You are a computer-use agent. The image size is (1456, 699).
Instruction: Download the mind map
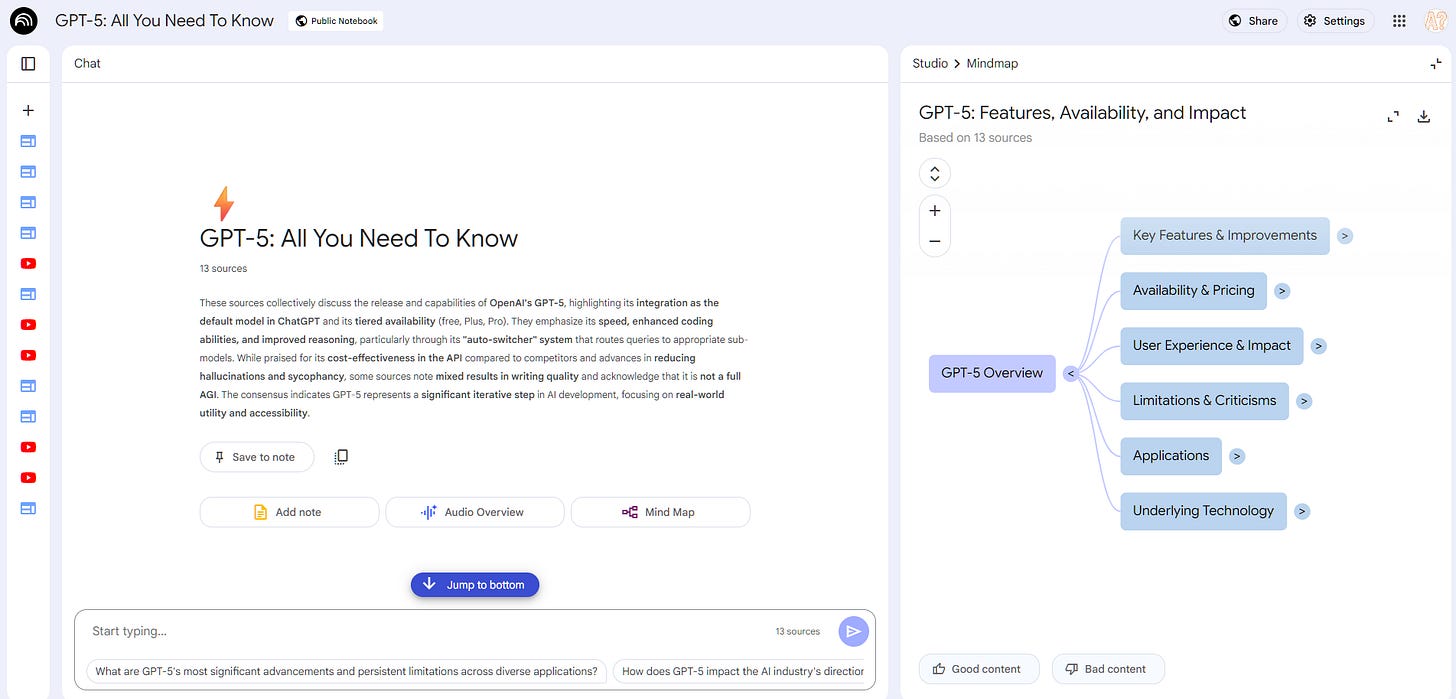(x=1424, y=117)
